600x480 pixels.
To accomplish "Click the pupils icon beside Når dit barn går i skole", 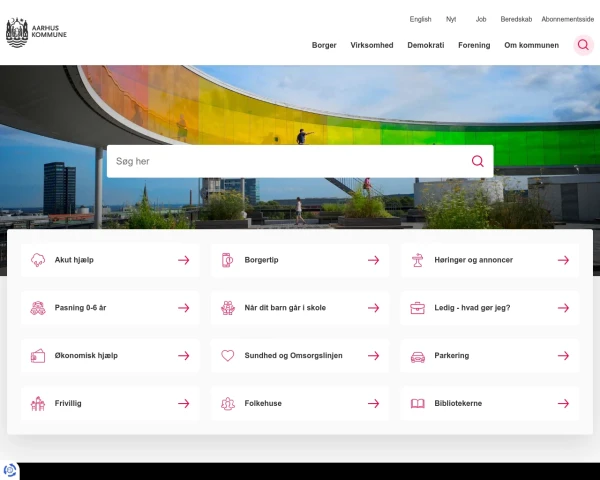I will 228,308.
